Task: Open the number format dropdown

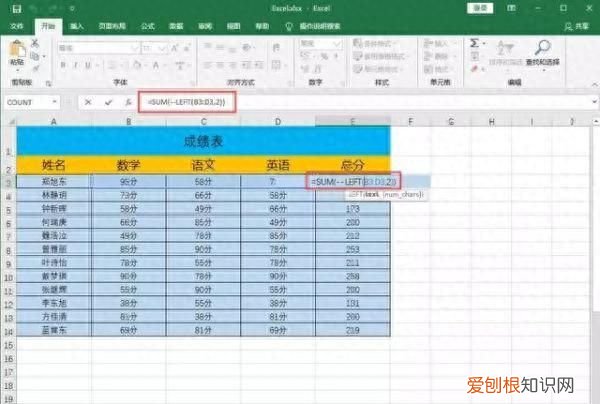Action: click(337, 44)
